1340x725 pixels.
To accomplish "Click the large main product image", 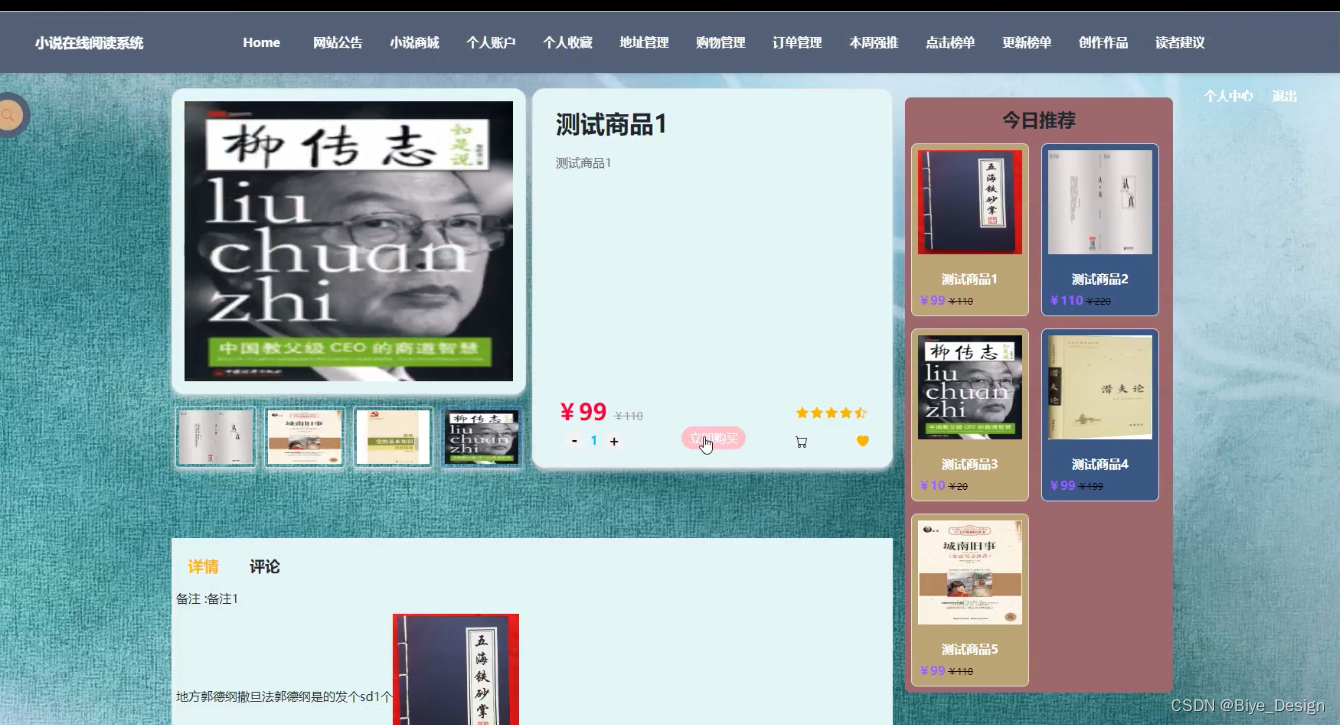I will [x=349, y=241].
